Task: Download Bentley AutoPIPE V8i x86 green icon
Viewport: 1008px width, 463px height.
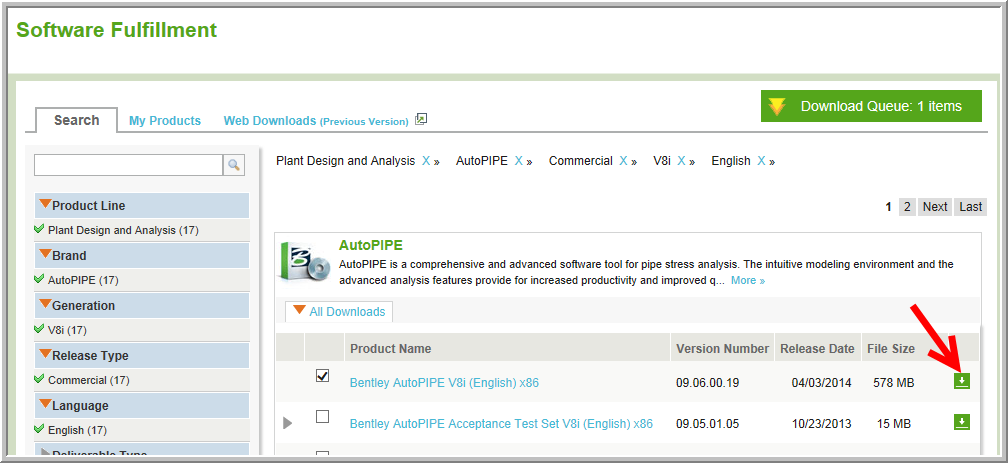Action: [x=962, y=381]
